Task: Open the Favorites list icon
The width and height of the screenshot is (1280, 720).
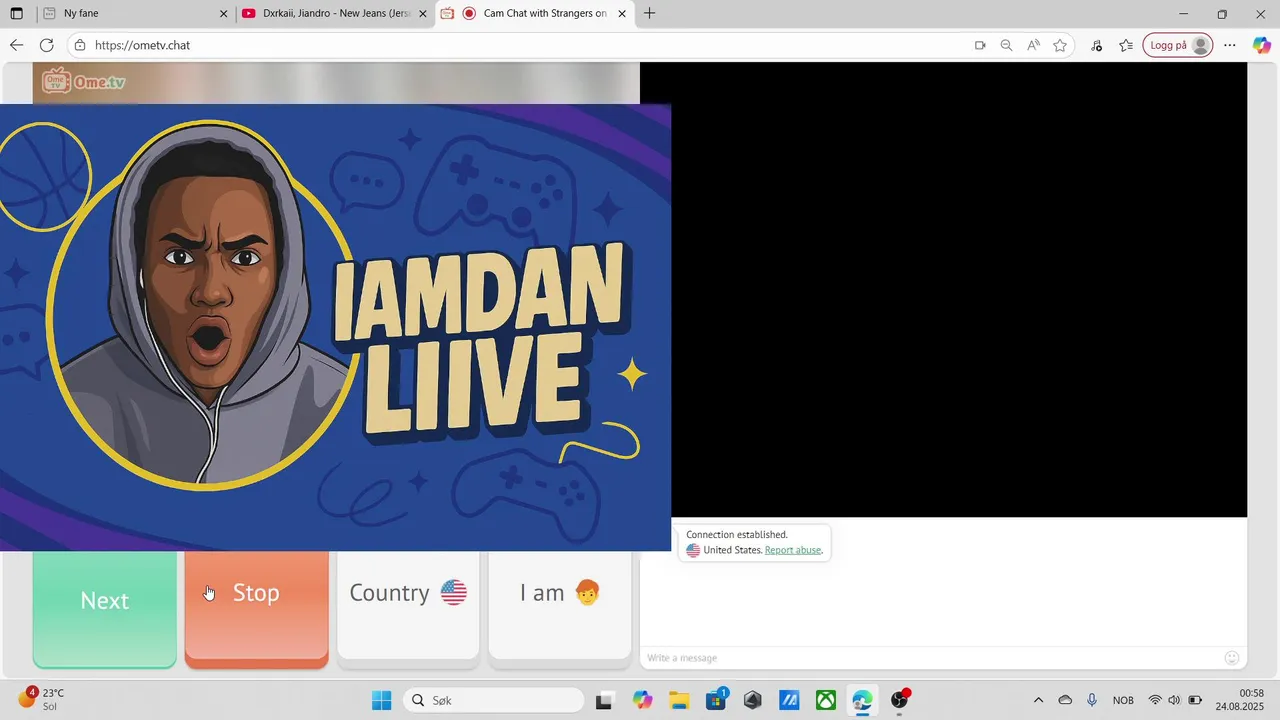Action: [x=1126, y=45]
